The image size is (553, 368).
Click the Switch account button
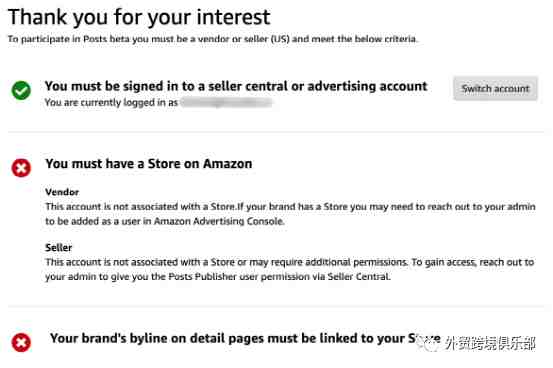click(495, 88)
